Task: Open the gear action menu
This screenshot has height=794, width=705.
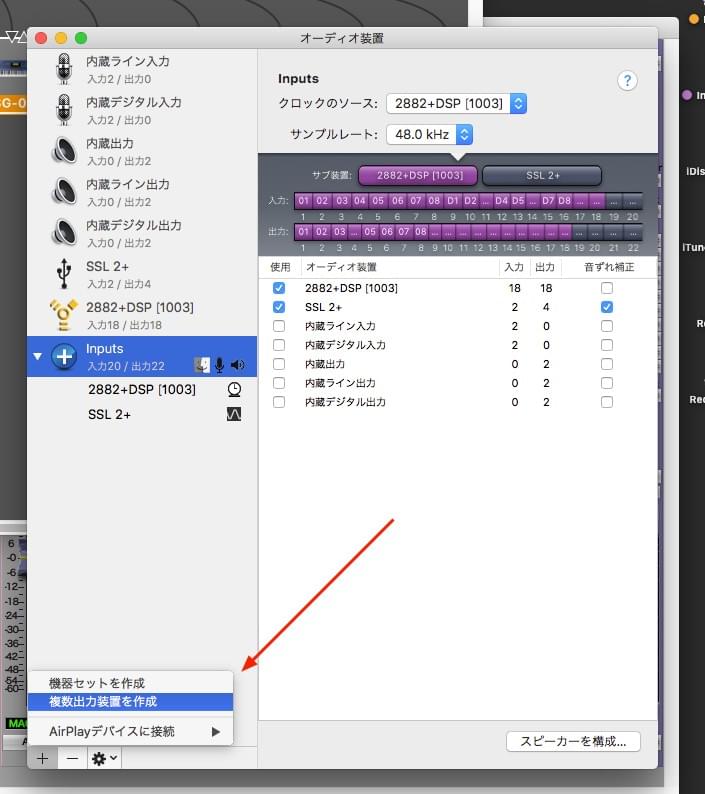Action: pyautogui.click(x=104, y=758)
